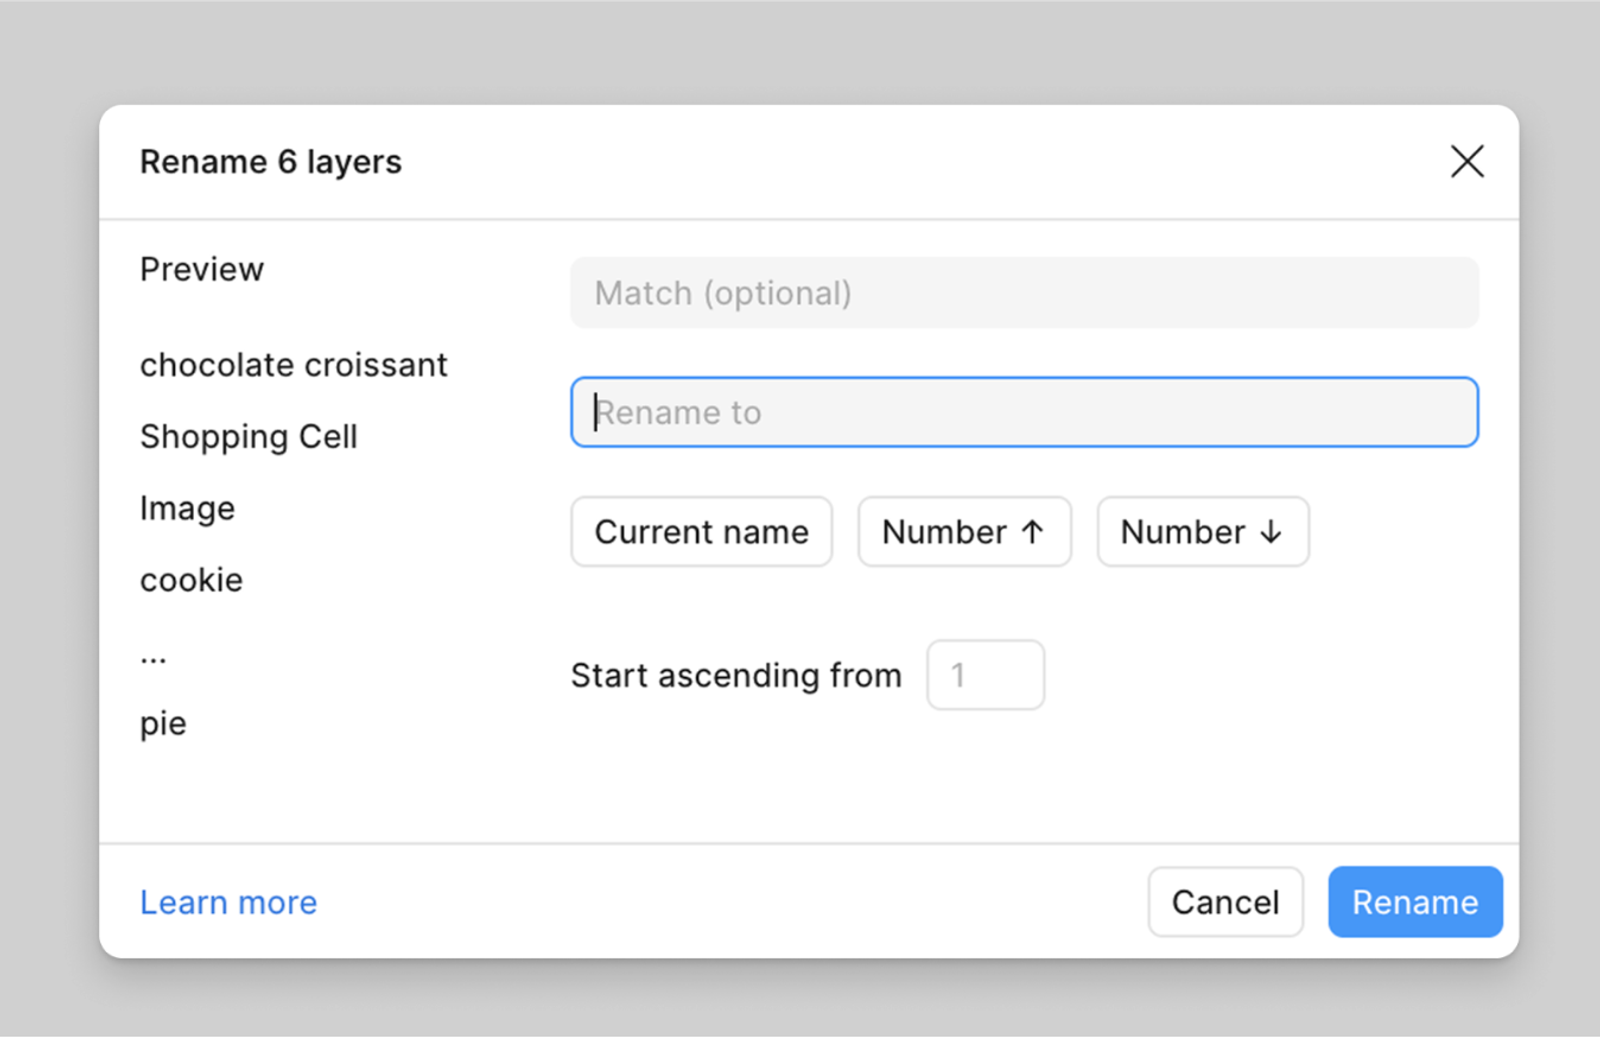Click the Match (optional) field
Screen dimensions: 1600x1037
[1024, 293]
